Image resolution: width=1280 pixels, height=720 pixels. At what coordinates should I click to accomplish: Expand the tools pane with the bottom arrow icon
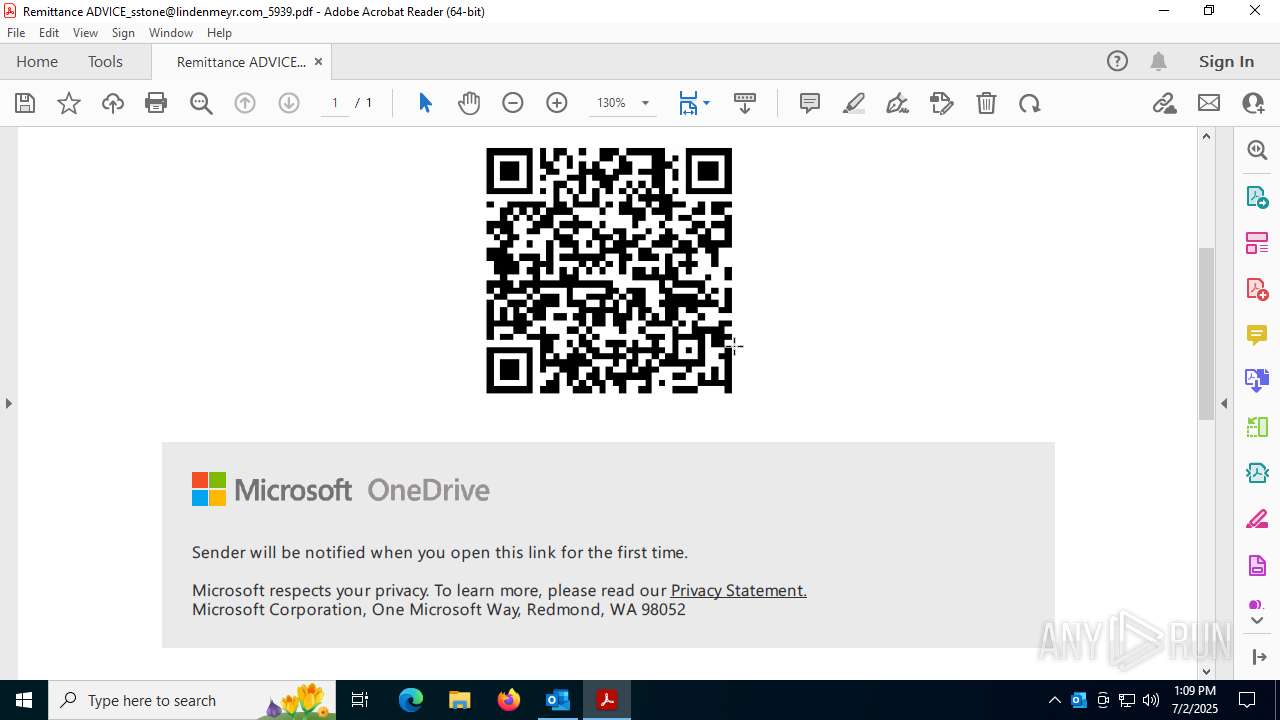click(x=1258, y=657)
